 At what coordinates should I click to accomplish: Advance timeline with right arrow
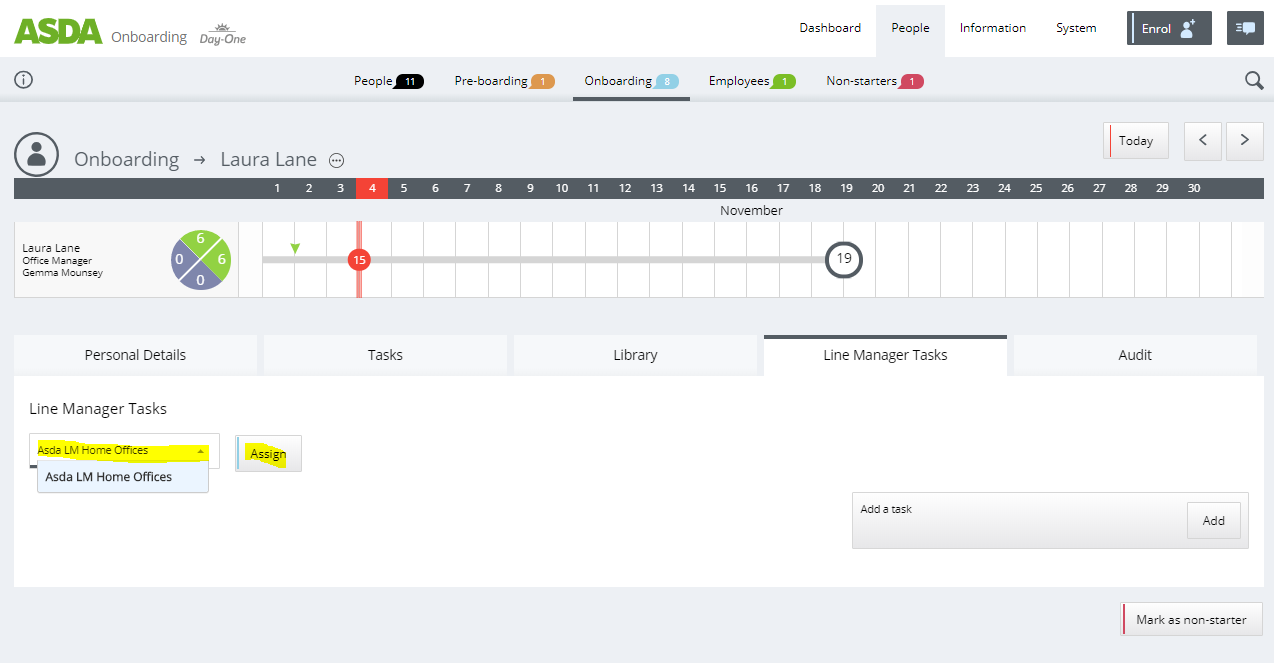point(1244,141)
